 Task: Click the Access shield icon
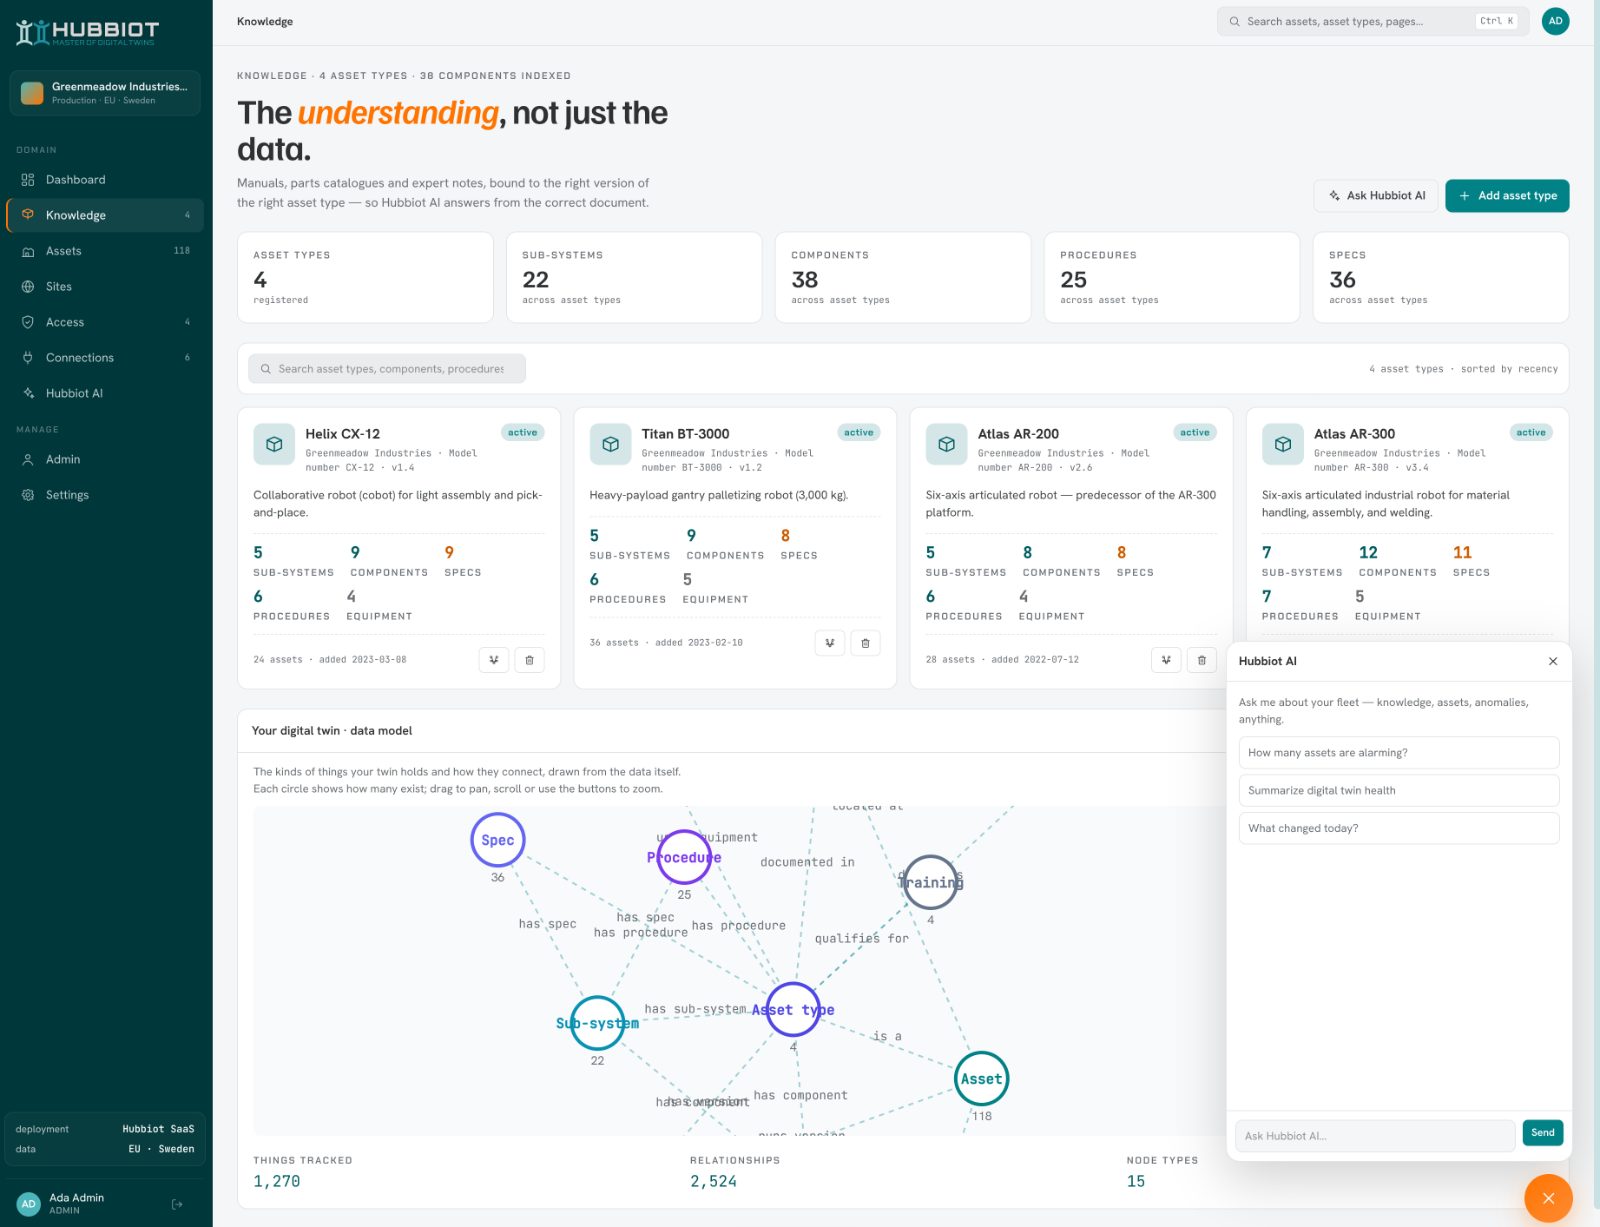[28, 322]
